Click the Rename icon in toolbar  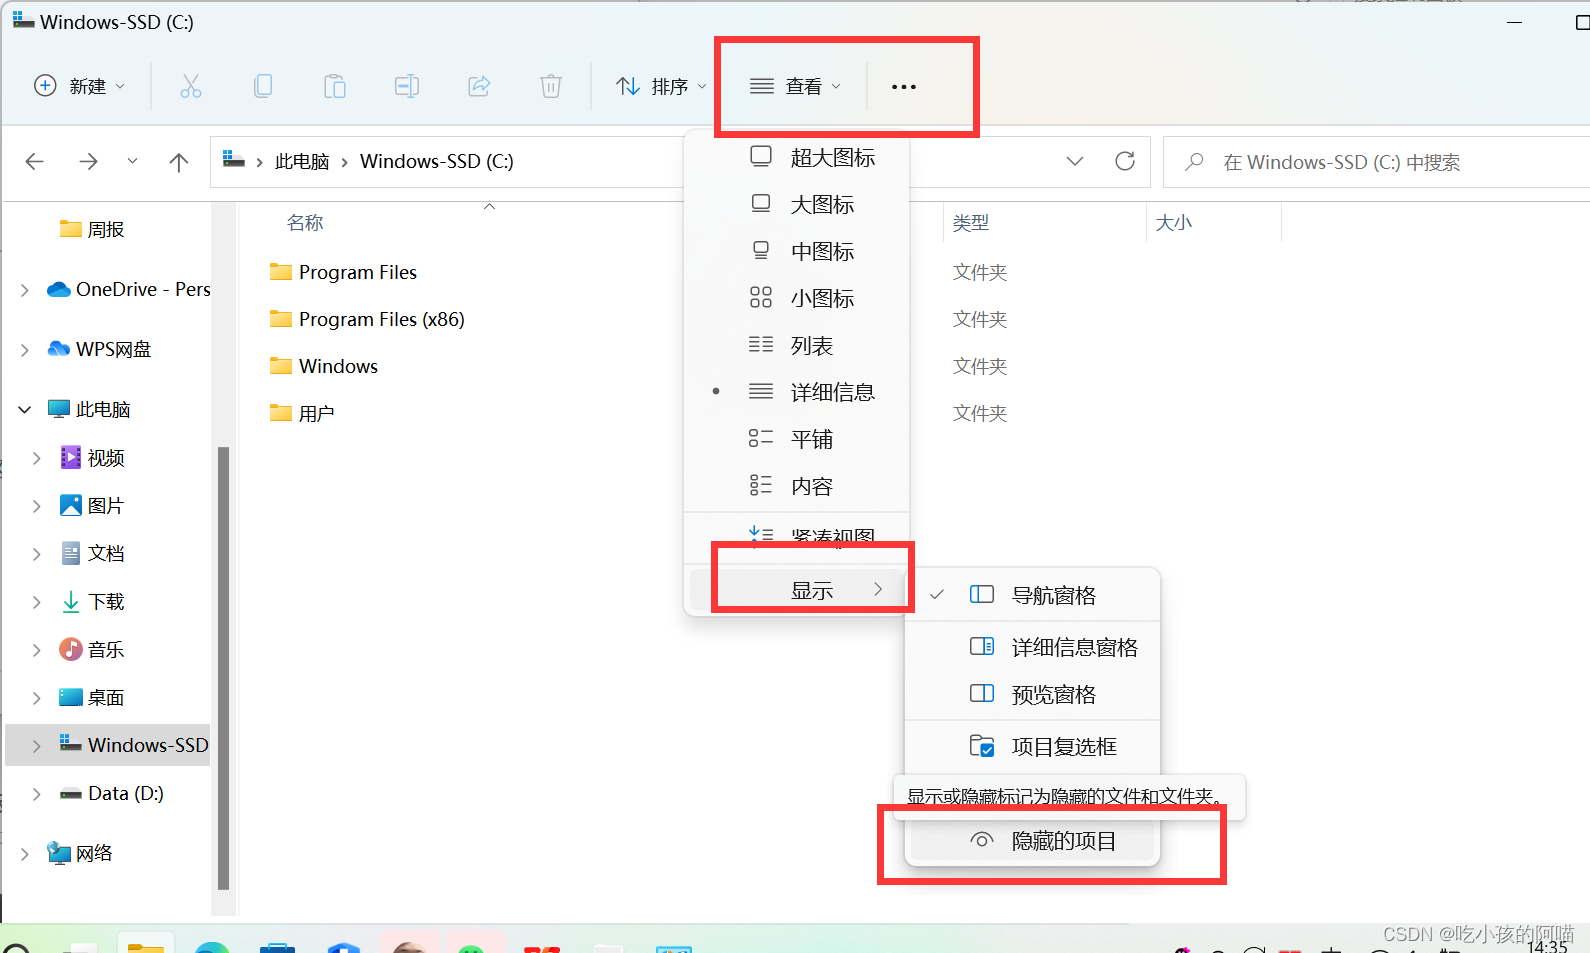(x=407, y=86)
